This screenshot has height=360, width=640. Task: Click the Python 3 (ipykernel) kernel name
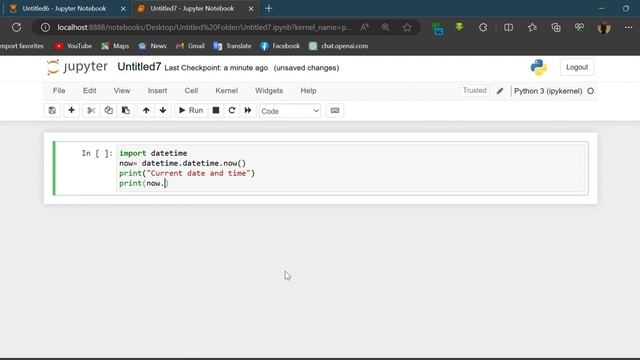coord(548,91)
